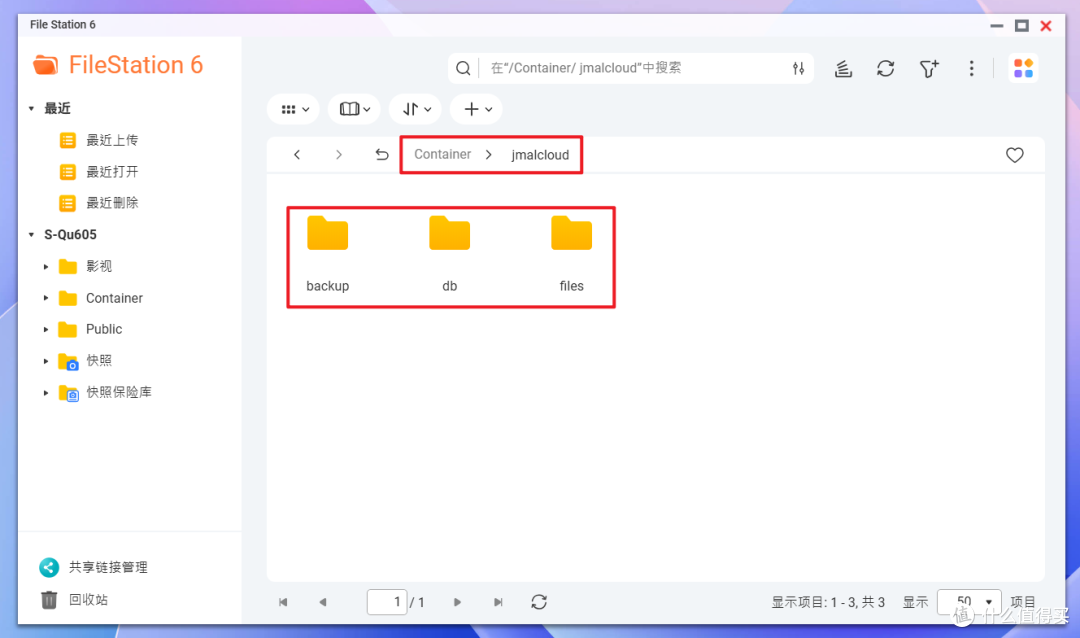The height and width of the screenshot is (638, 1080).
Task: Click the colorful app grid icon
Action: point(1023,68)
